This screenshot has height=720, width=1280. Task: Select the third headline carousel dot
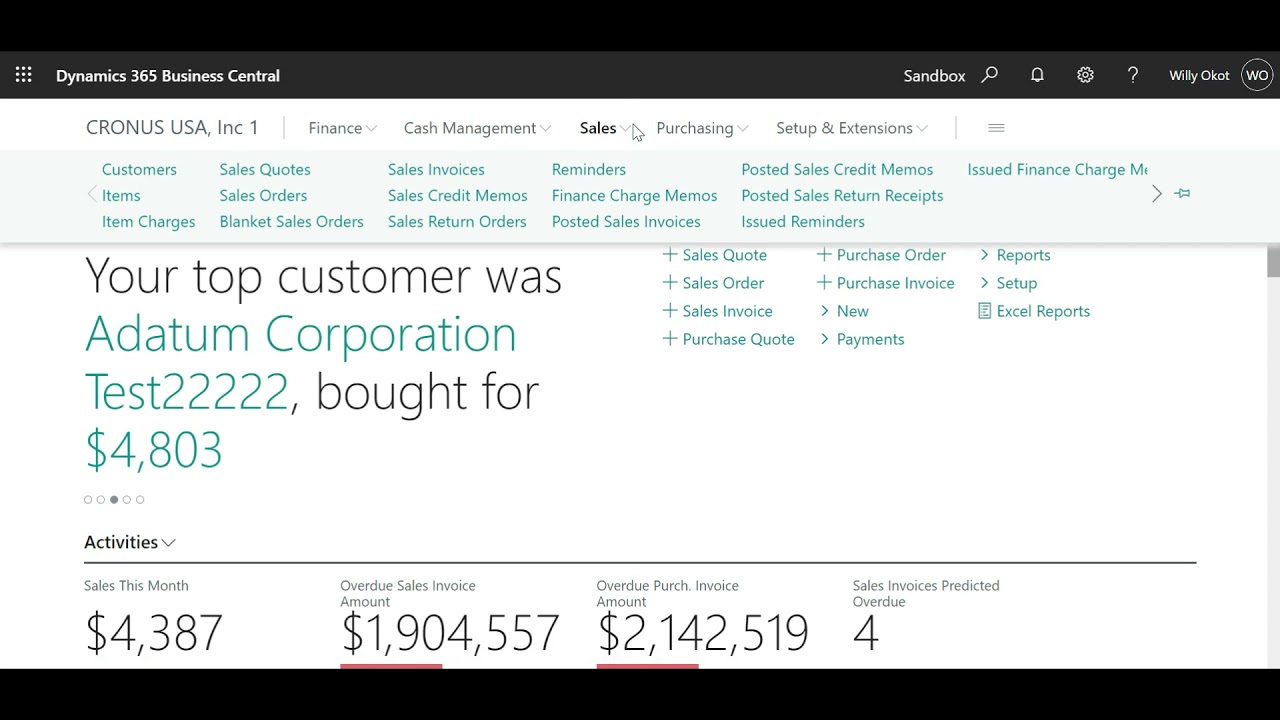click(x=114, y=499)
